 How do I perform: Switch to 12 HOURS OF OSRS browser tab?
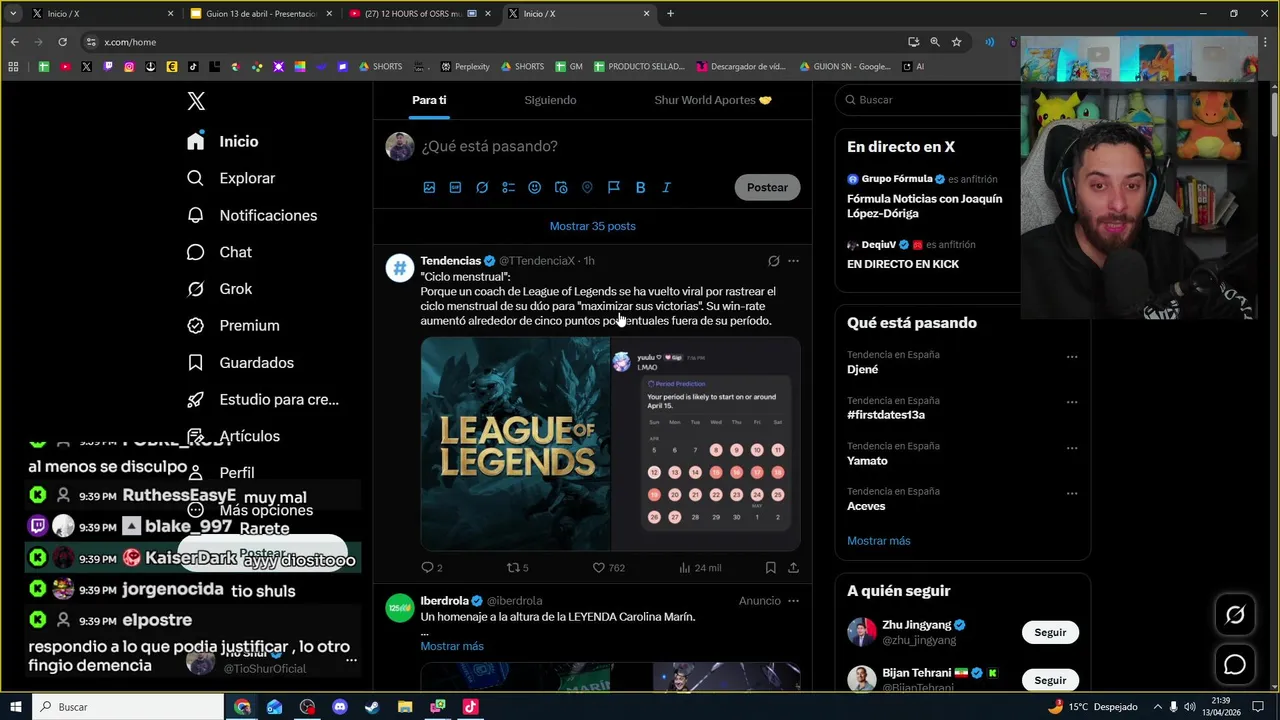coord(419,14)
